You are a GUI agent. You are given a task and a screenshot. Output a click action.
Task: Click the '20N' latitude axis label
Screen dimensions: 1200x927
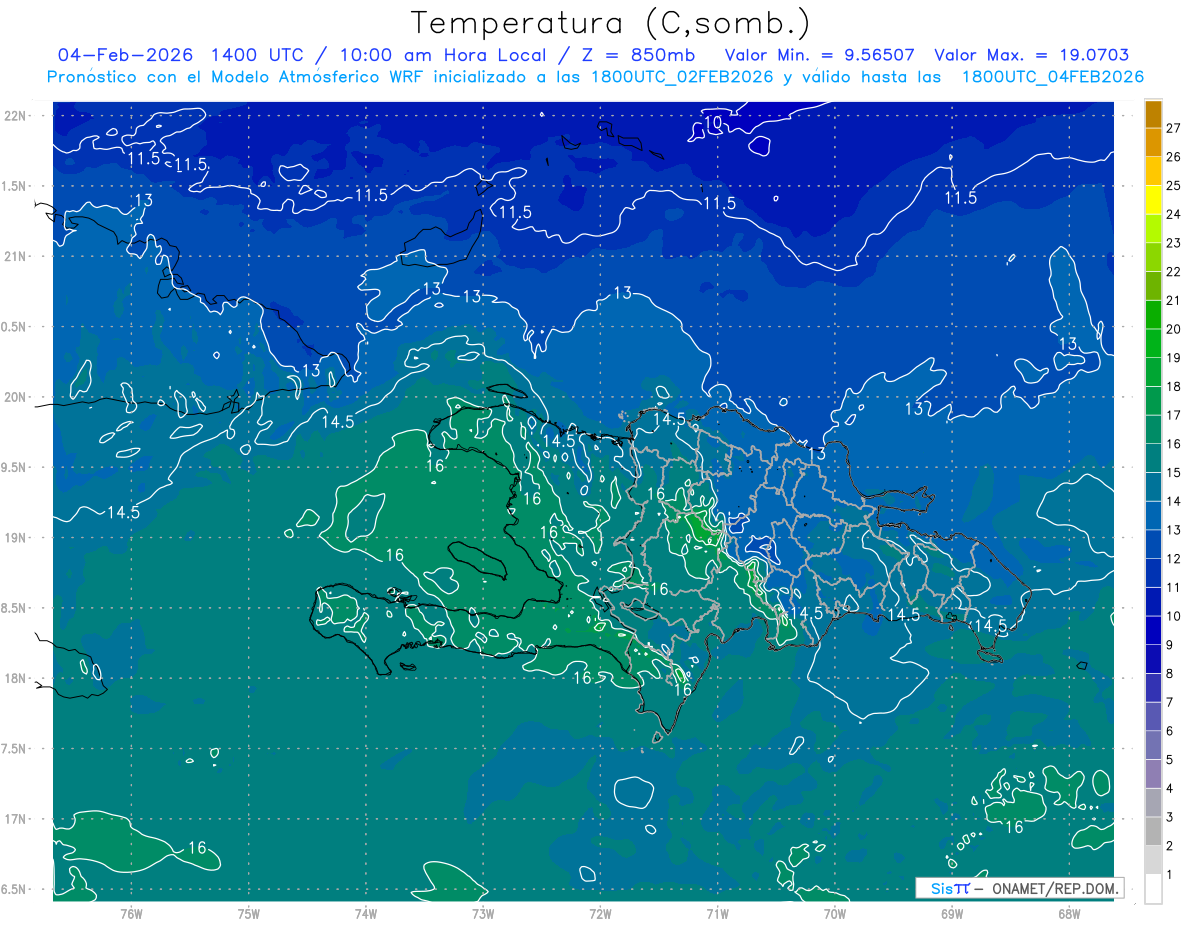(x=14, y=397)
